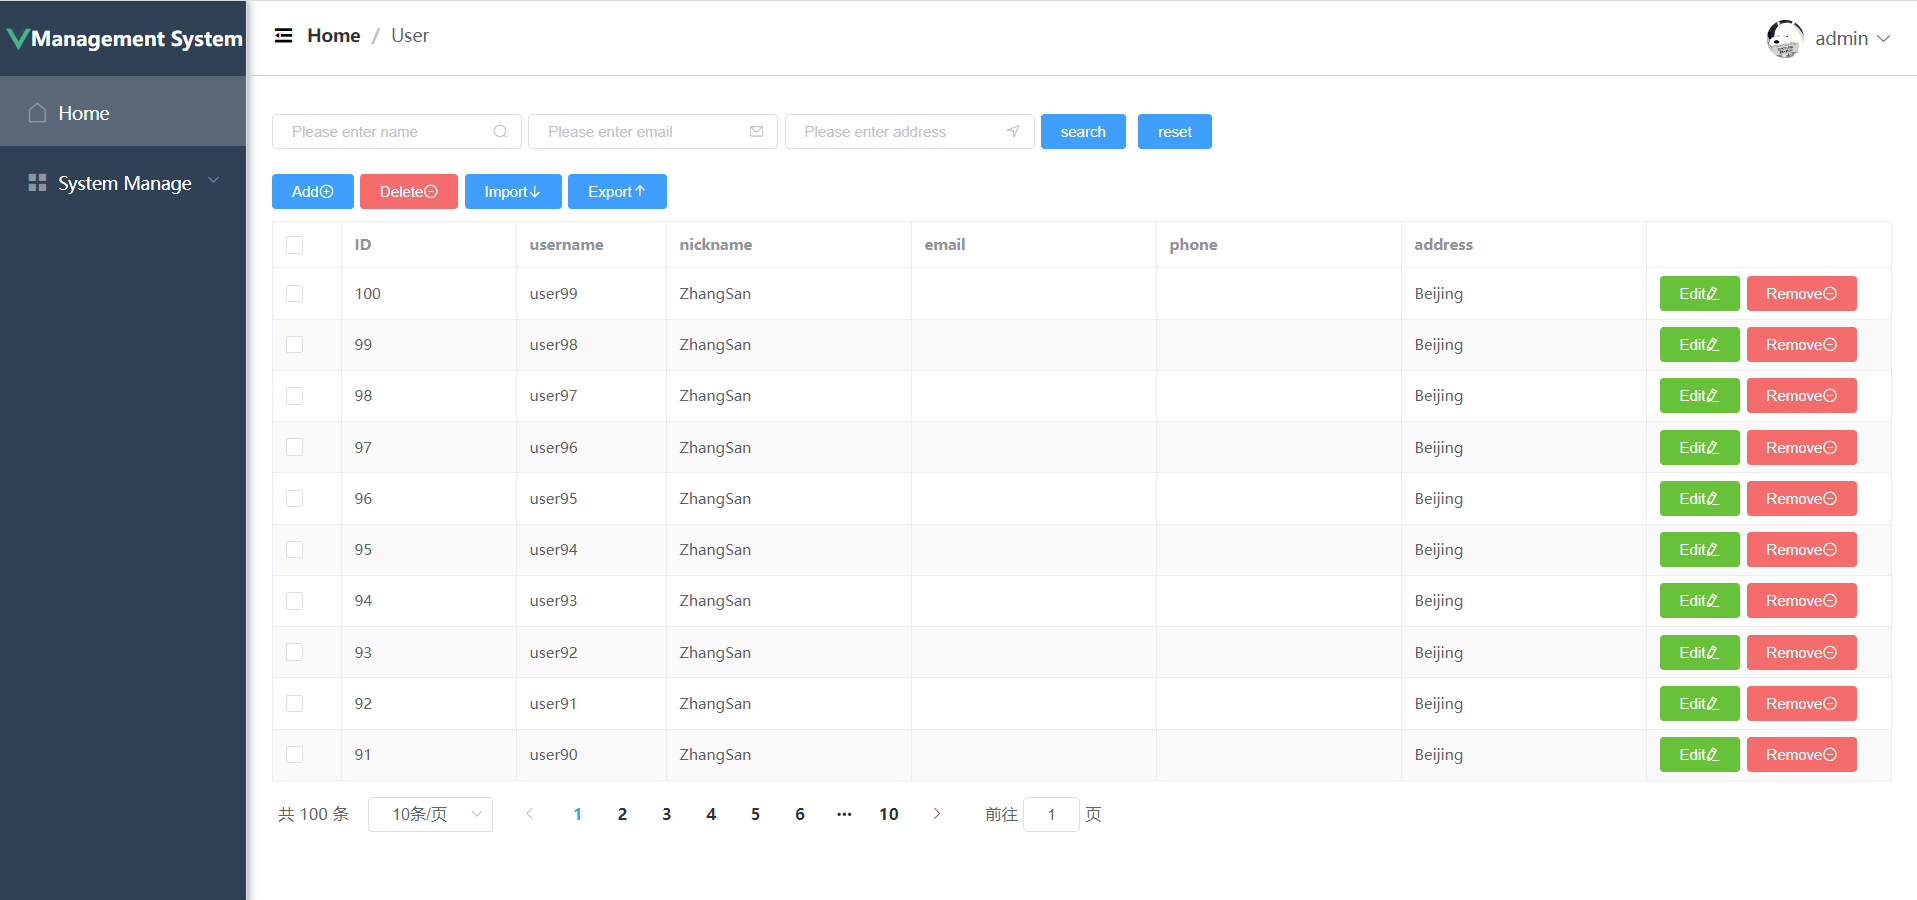This screenshot has height=900, width=1917.
Task: Edit the user94 row
Action: (1699, 550)
